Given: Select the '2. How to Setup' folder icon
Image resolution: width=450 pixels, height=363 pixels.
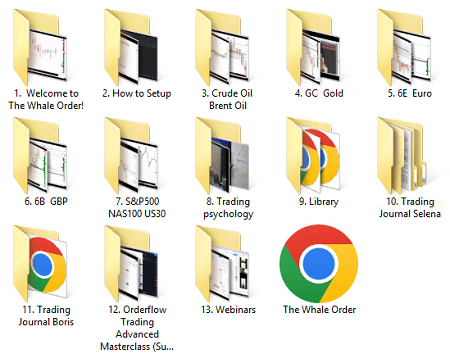Looking at the screenshot, I should (131, 47).
